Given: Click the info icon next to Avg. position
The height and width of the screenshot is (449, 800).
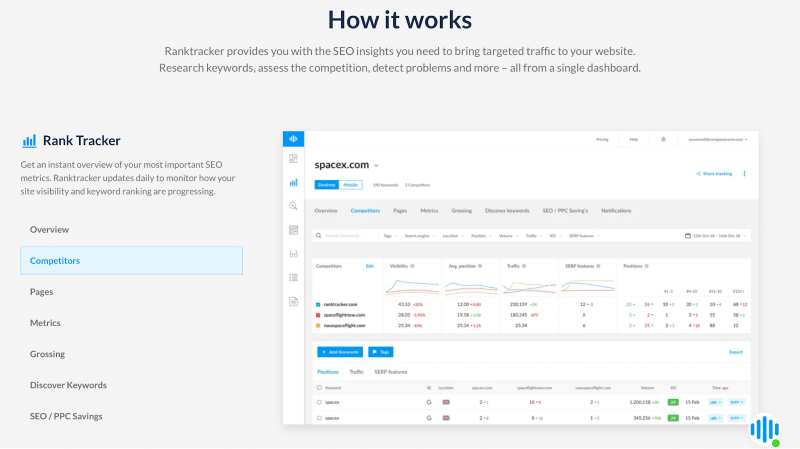Looking at the screenshot, I should coord(480,266).
